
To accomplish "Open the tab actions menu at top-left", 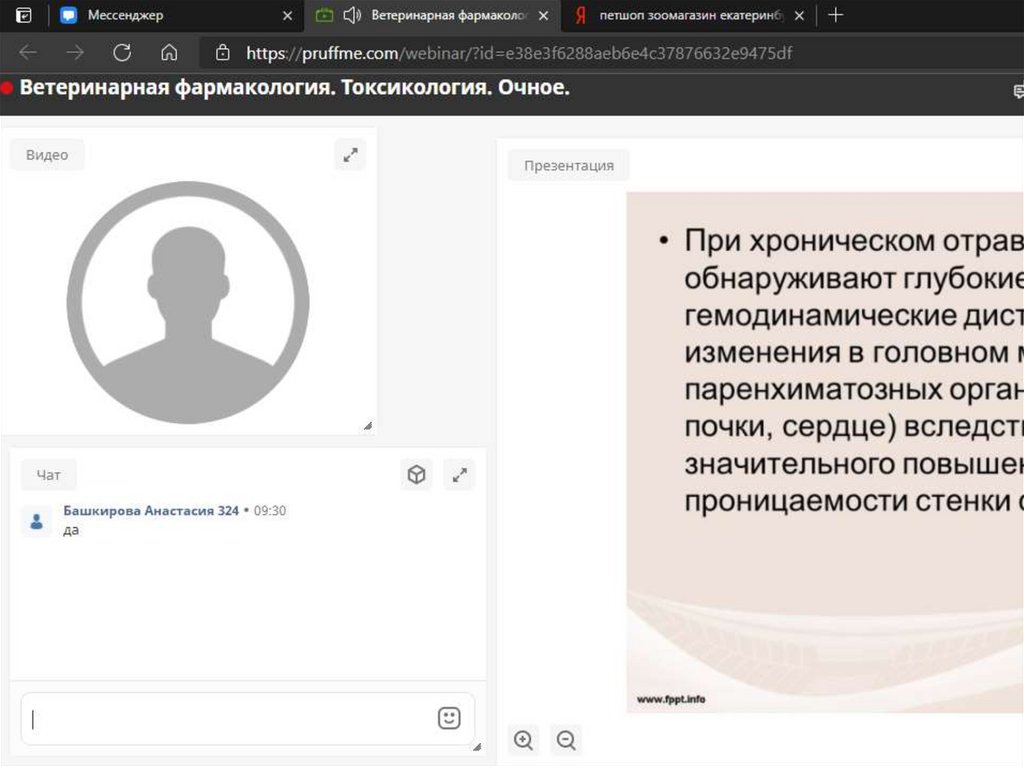I will pyautogui.click(x=23, y=15).
